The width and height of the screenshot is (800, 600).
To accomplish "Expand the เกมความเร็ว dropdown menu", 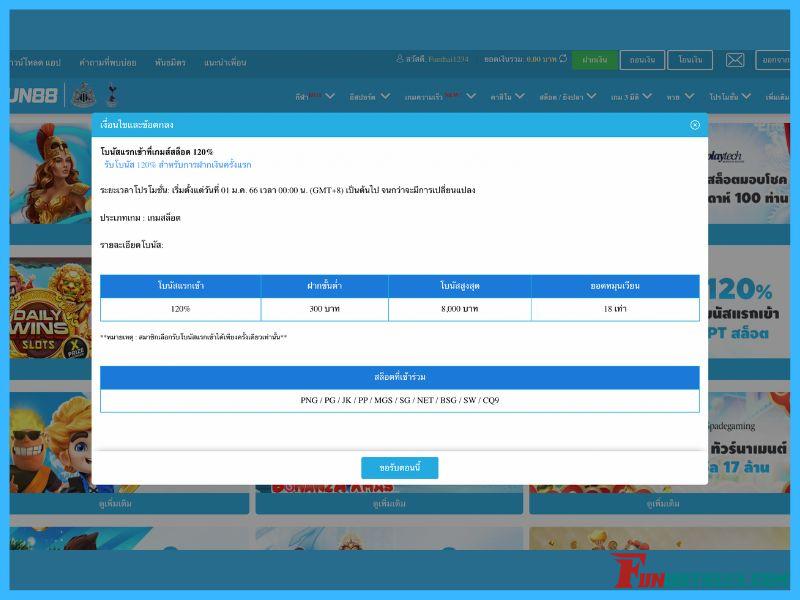I will point(440,96).
